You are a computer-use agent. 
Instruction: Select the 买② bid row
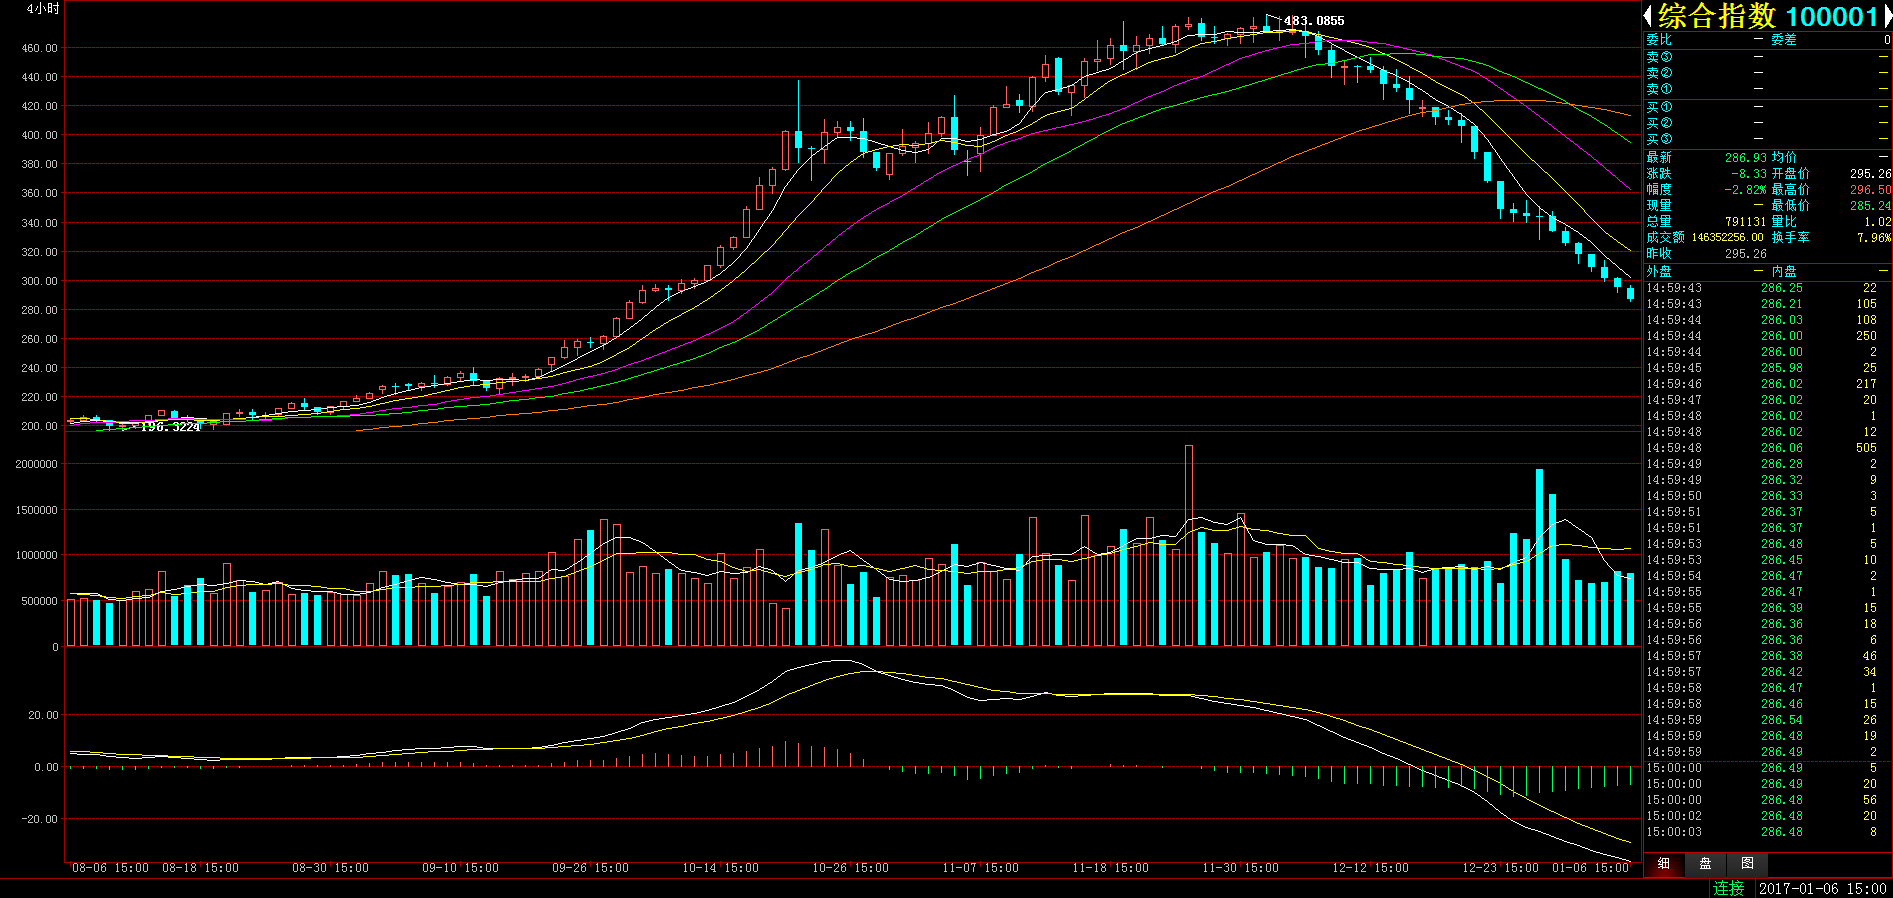1767,123
